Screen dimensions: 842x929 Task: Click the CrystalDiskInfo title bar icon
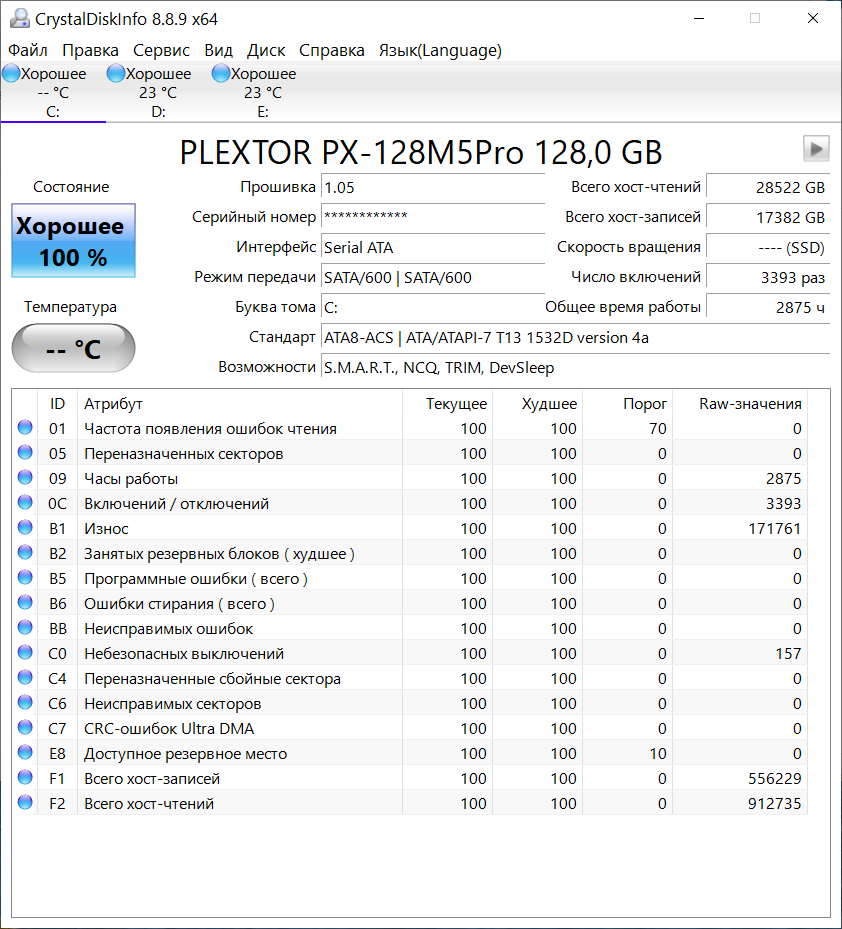[20, 18]
